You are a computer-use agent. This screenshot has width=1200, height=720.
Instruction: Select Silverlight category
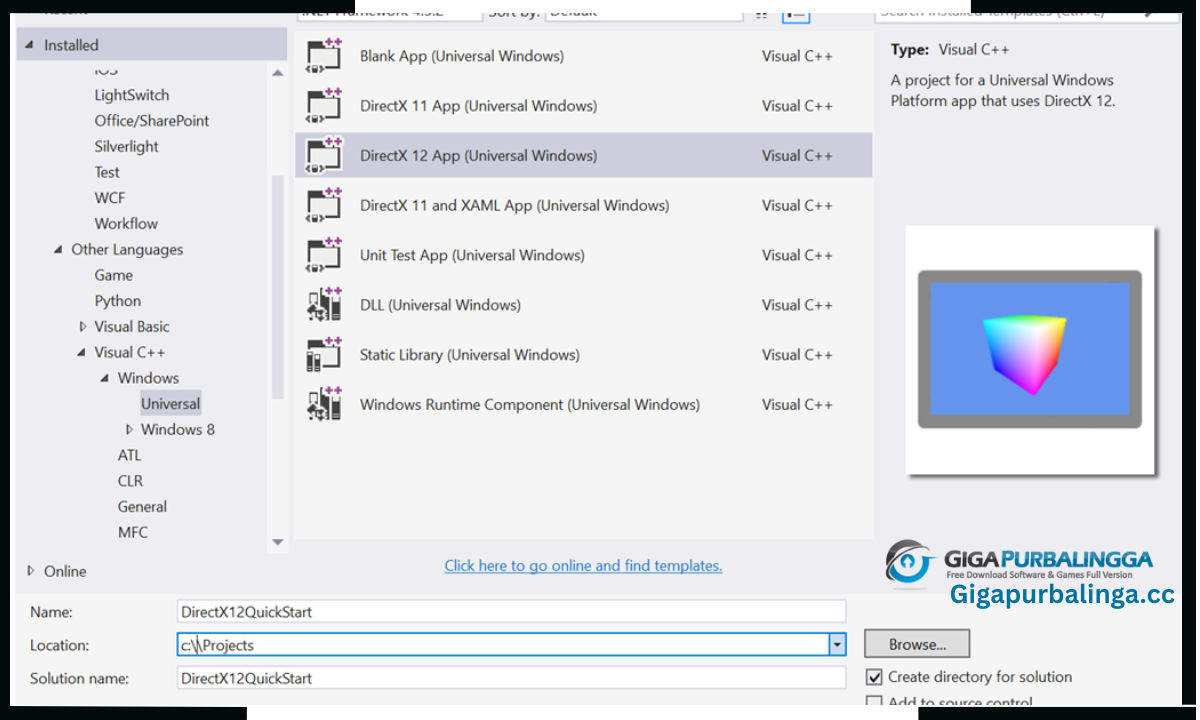click(x=127, y=147)
